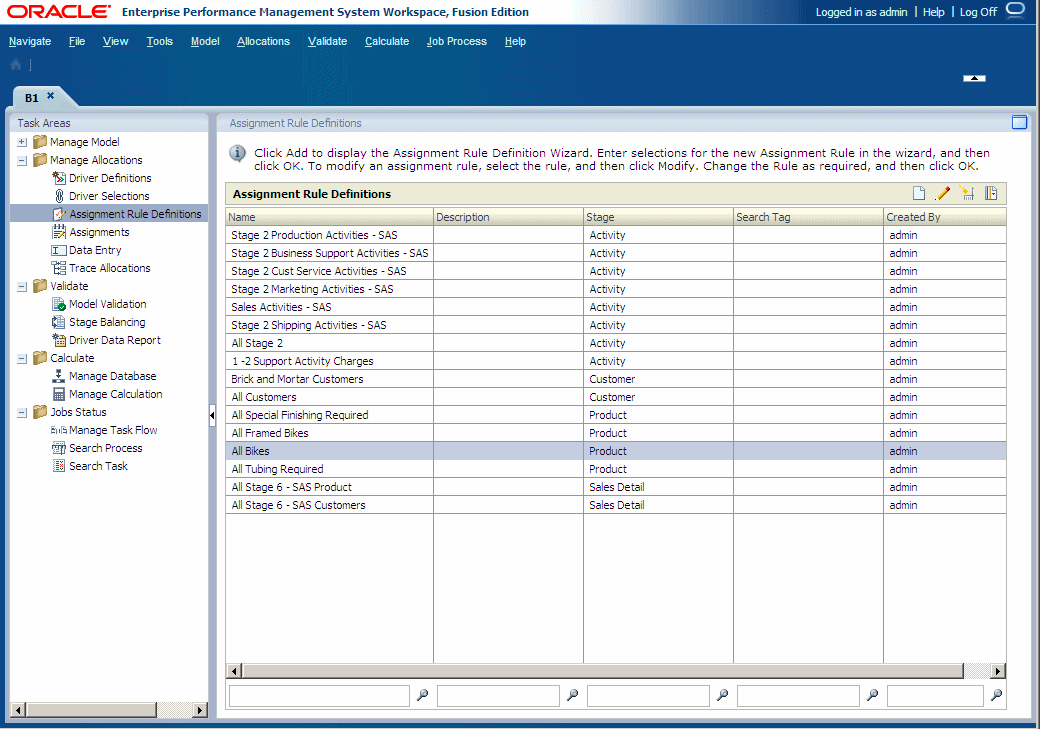This screenshot has width=1040, height=729.
Task: Click the Modify pencil icon
Action: tap(942, 193)
